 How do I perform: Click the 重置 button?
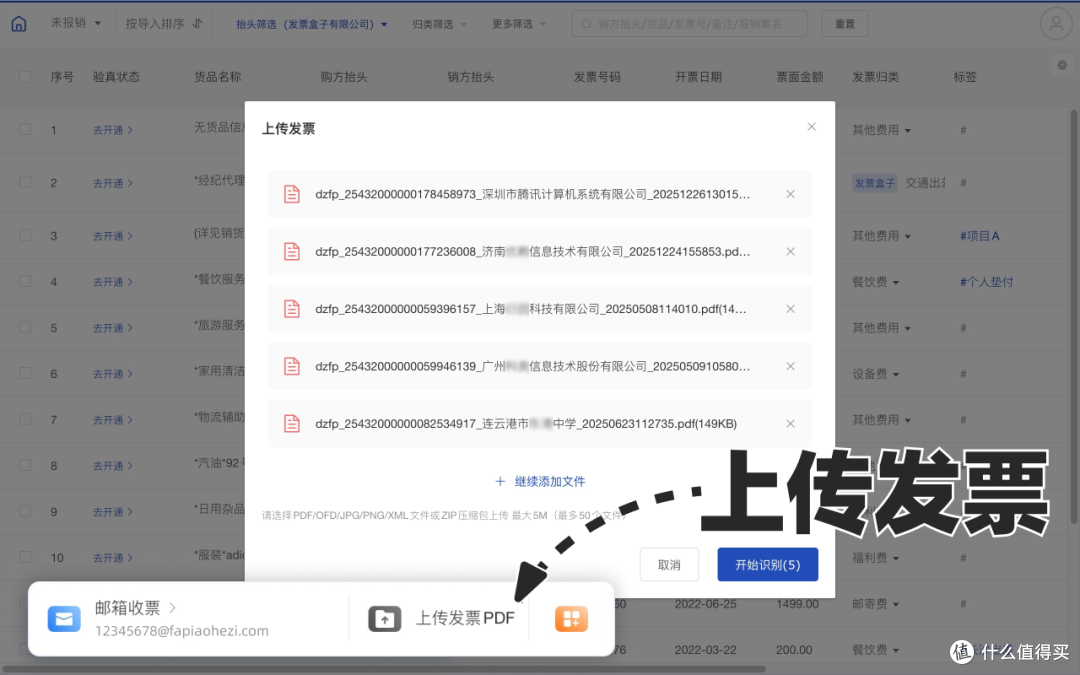[x=844, y=24]
